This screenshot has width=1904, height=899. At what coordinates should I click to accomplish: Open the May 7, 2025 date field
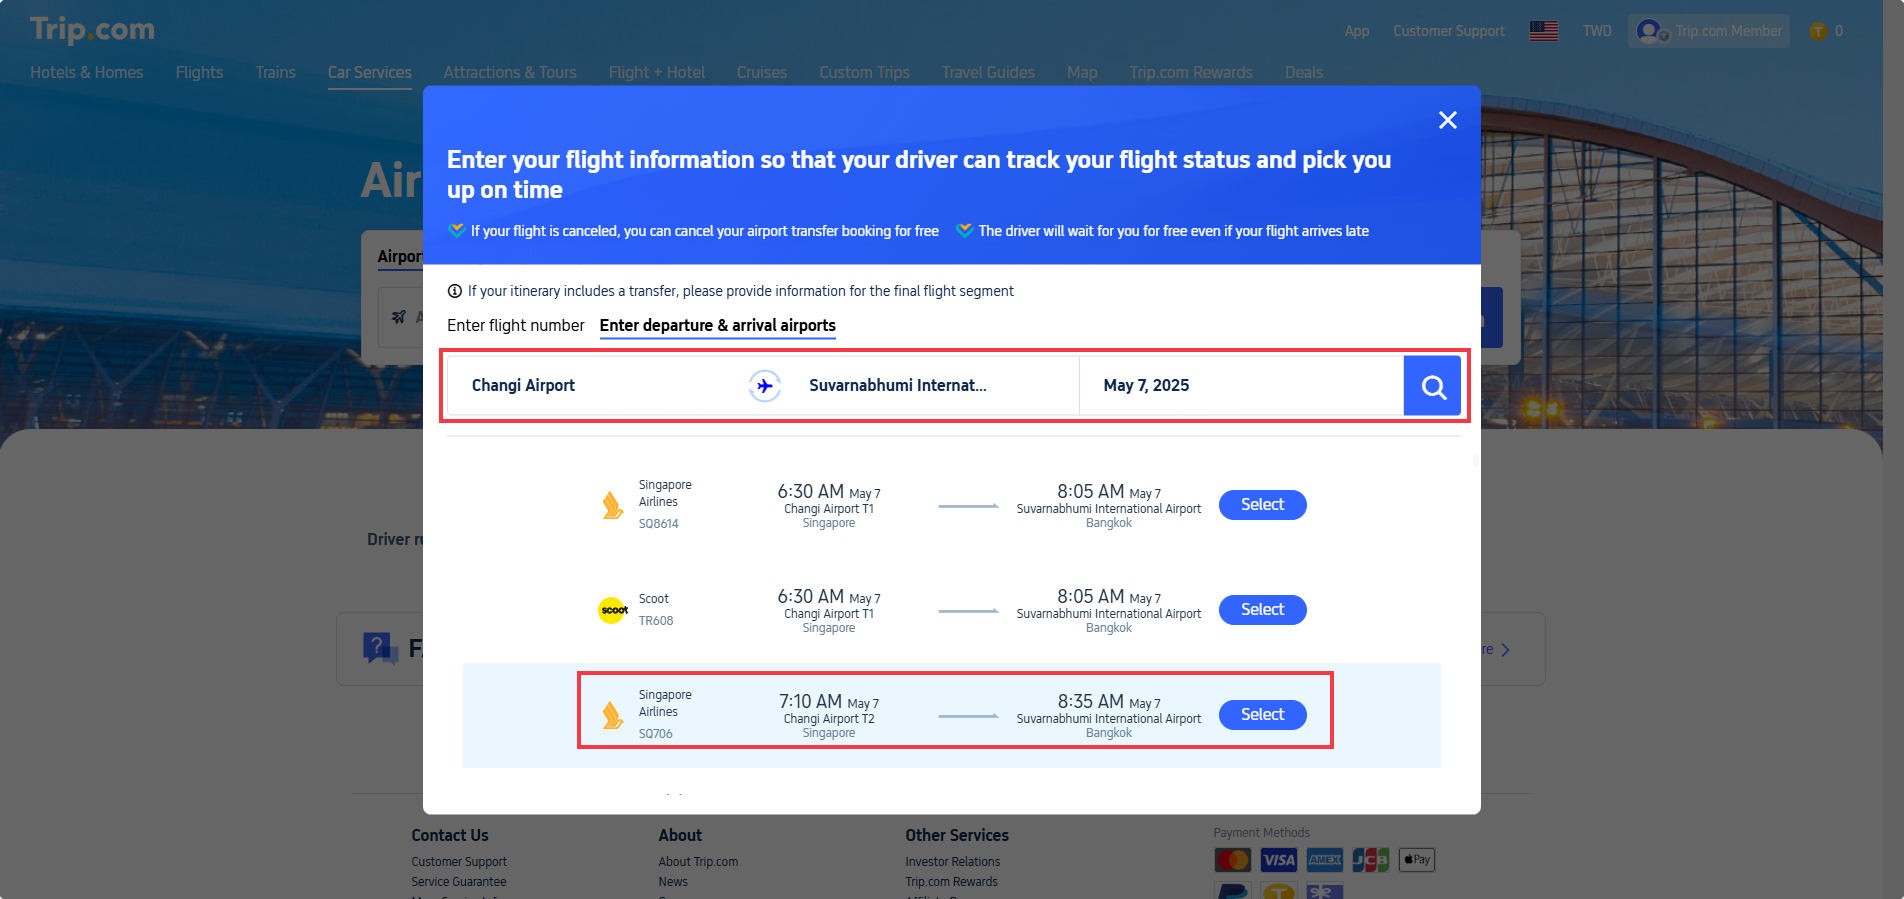click(x=1240, y=385)
